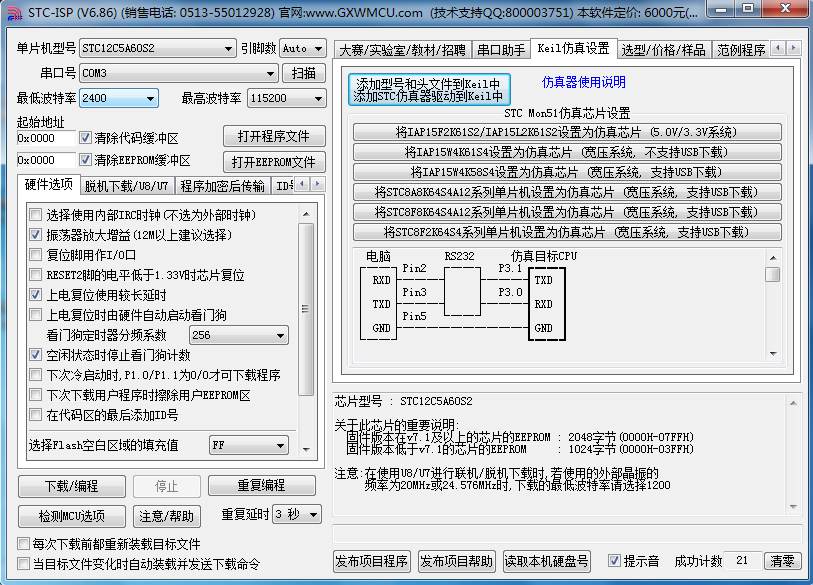Click hardware options vertical scrollbar thumb

[306, 309]
